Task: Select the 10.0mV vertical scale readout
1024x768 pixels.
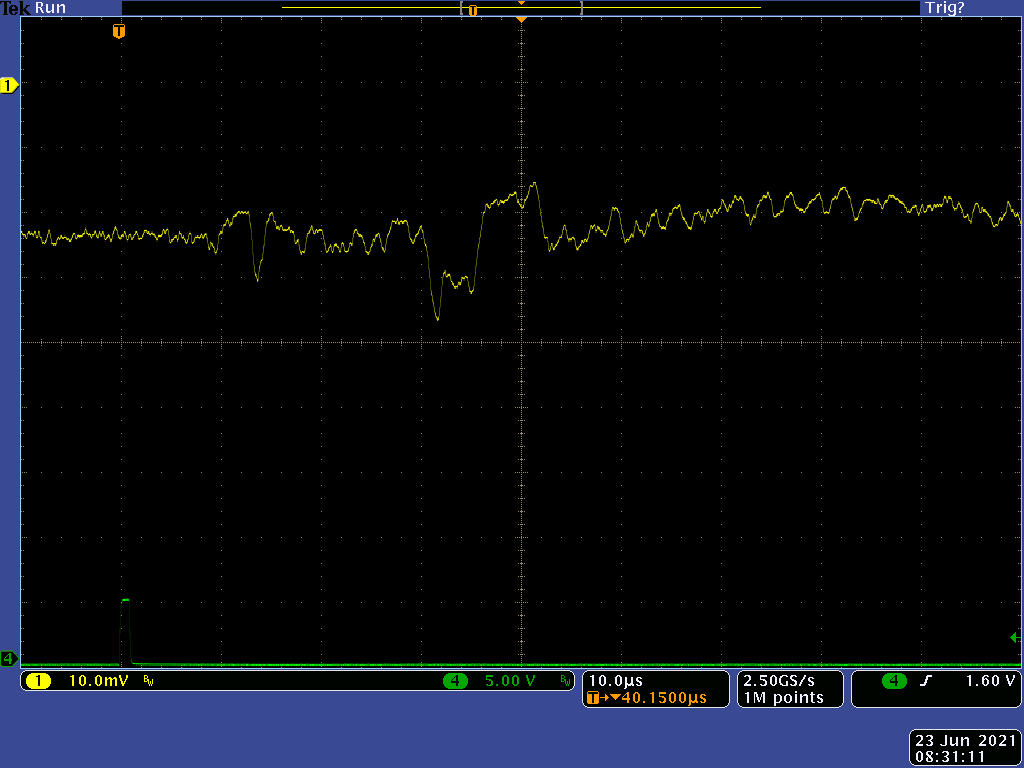Action: click(95, 681)
